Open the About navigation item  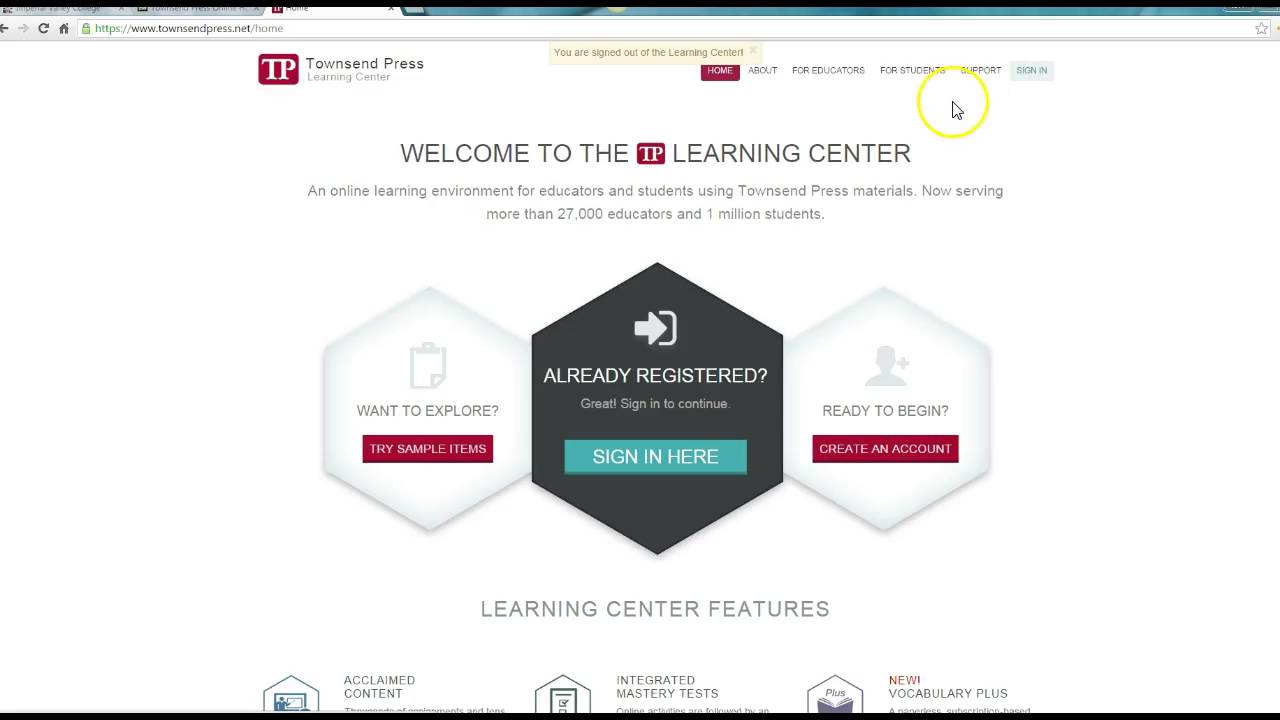pos(762,71)
